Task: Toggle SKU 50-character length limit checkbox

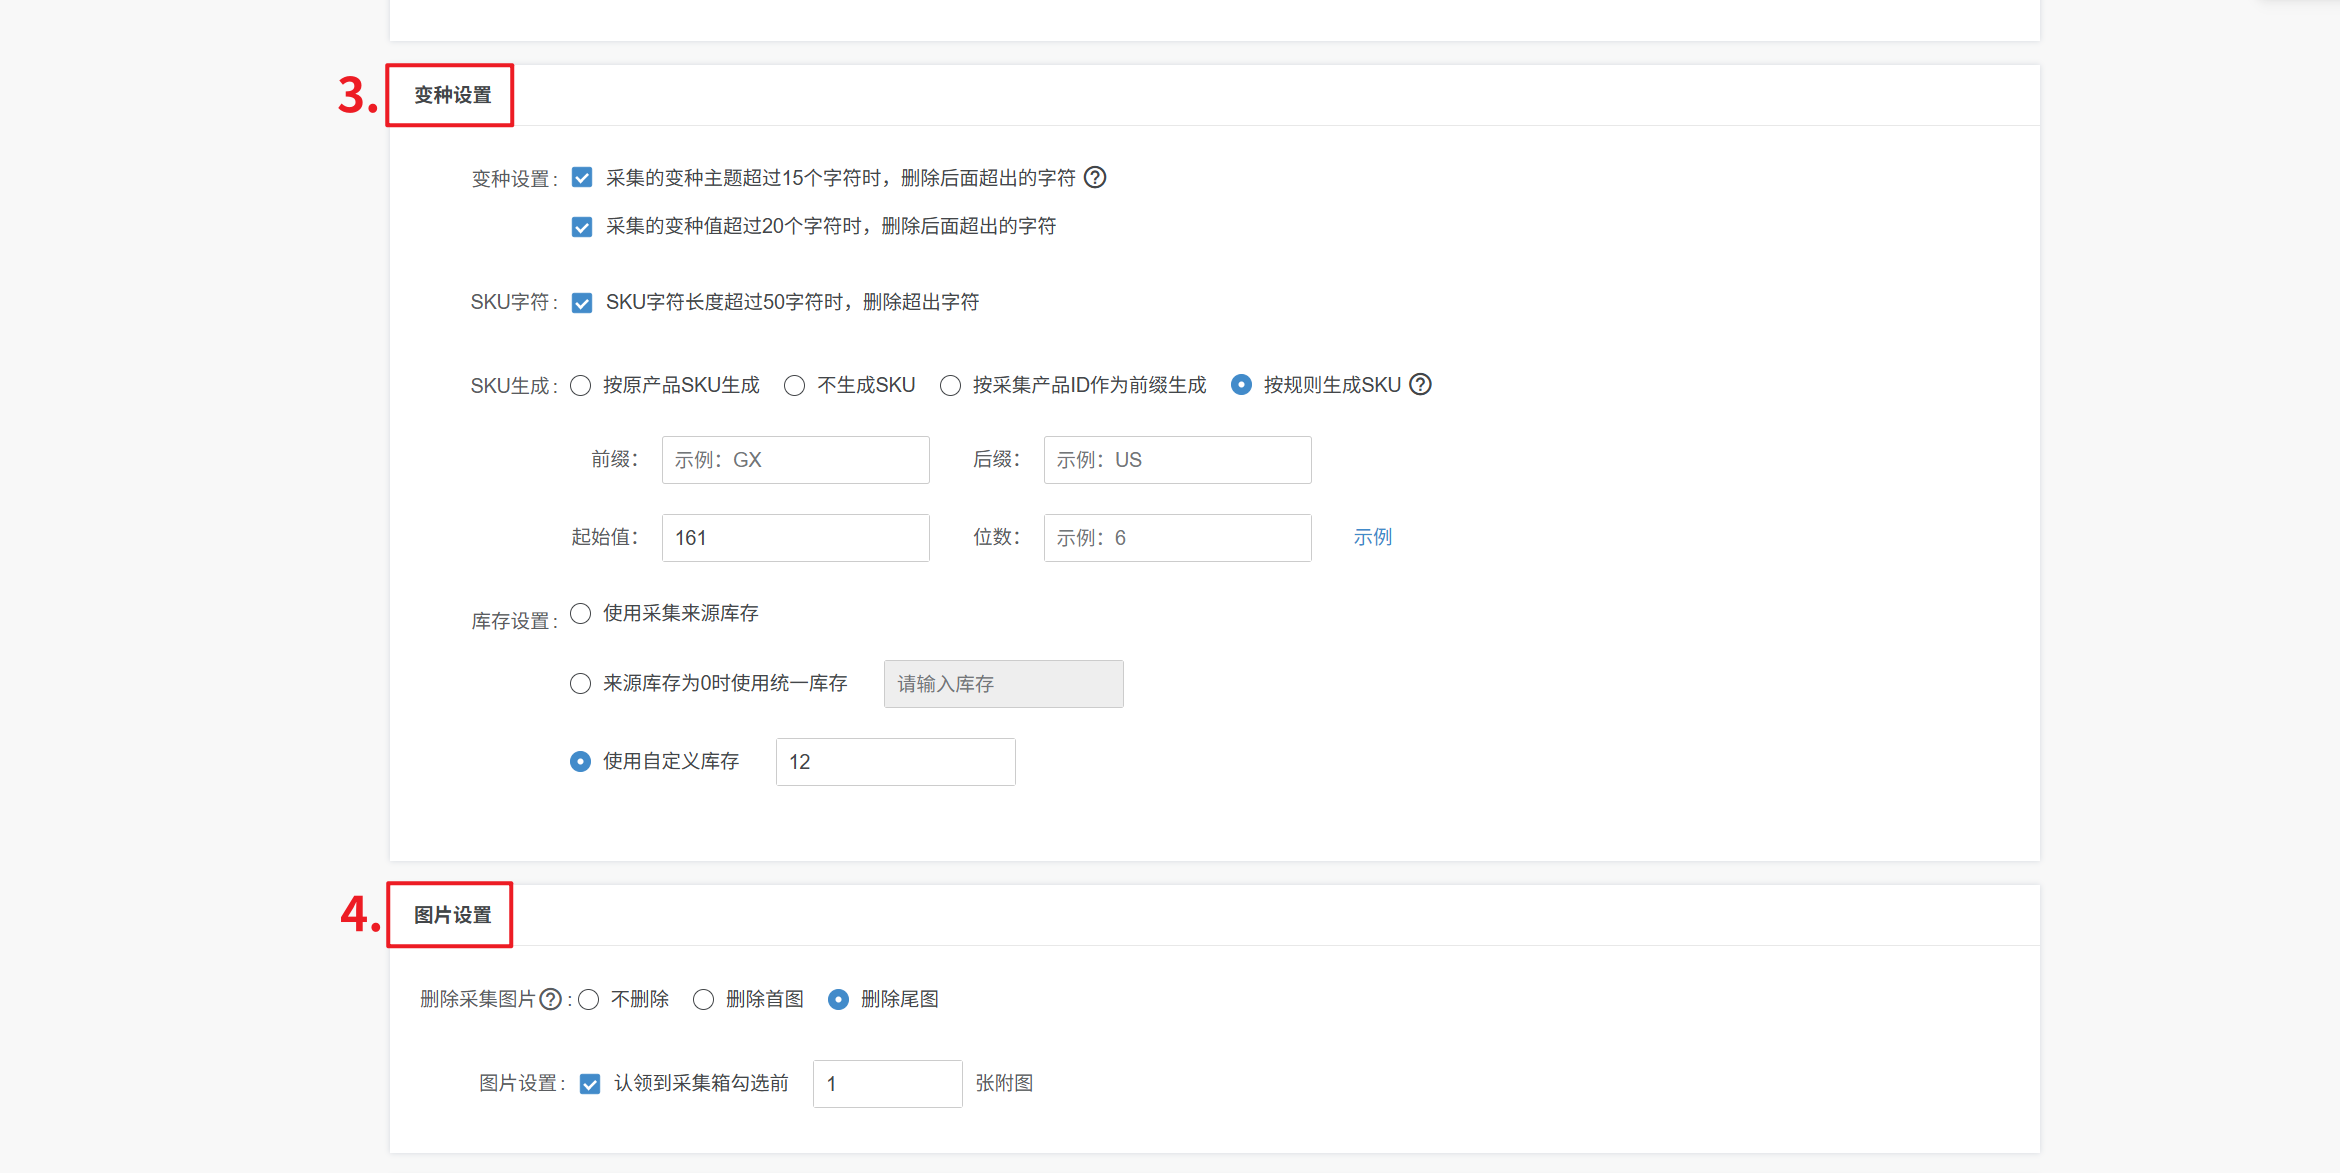Action: point(582,303)
